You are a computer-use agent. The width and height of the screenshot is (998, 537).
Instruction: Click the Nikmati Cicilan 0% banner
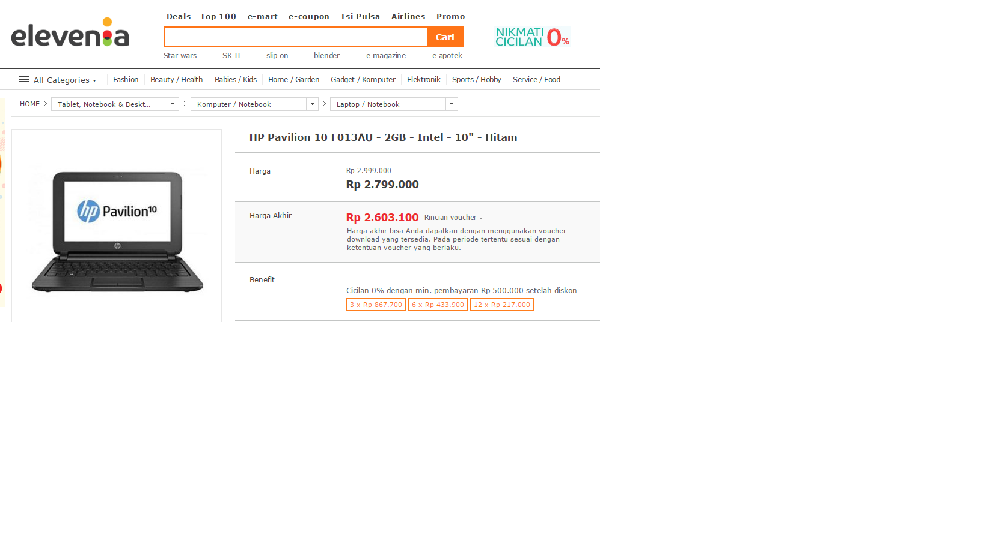coord(533,37)
